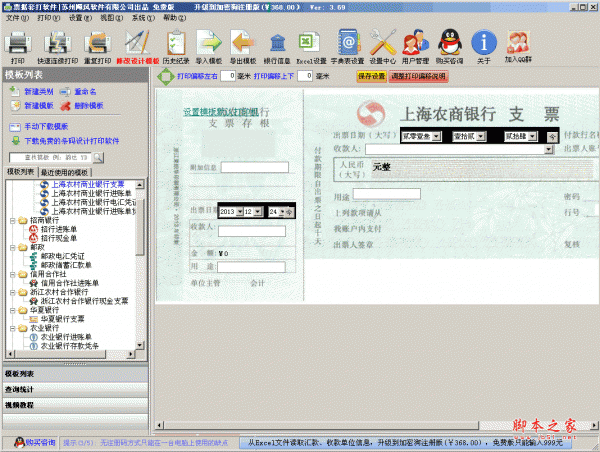Select 华夏银行支票 template
This screenshot has width=600, height=452.
click(x=62, y=319)
